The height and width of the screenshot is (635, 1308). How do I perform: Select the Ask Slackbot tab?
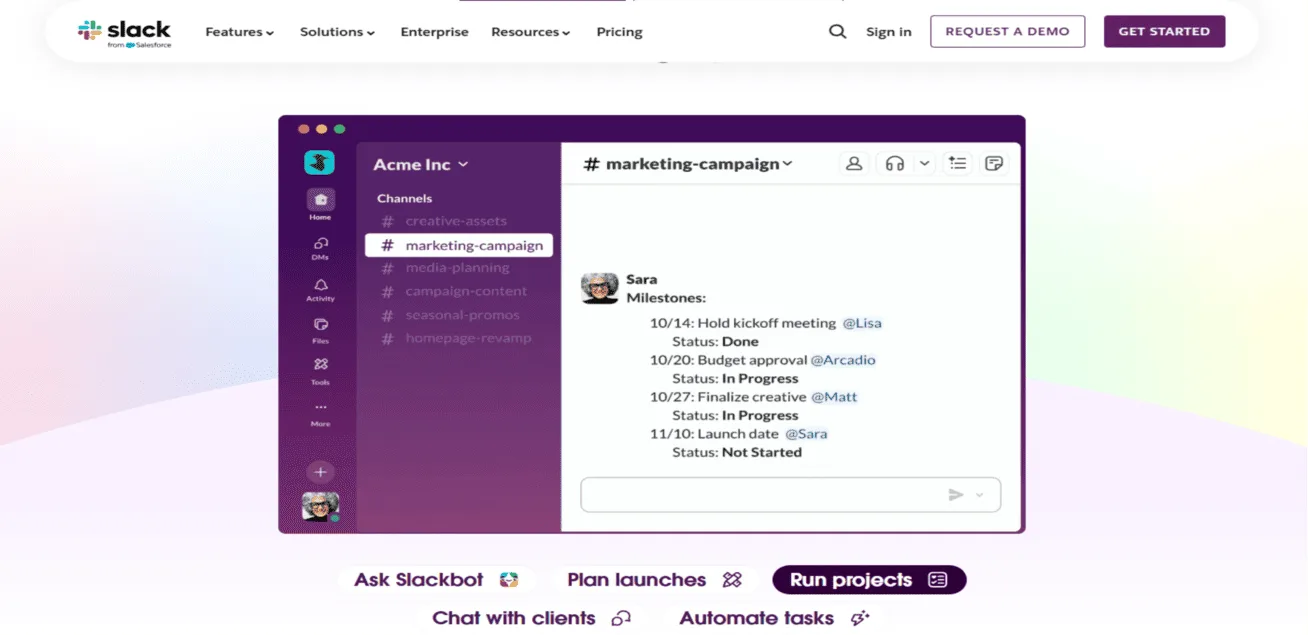(437, 580)
